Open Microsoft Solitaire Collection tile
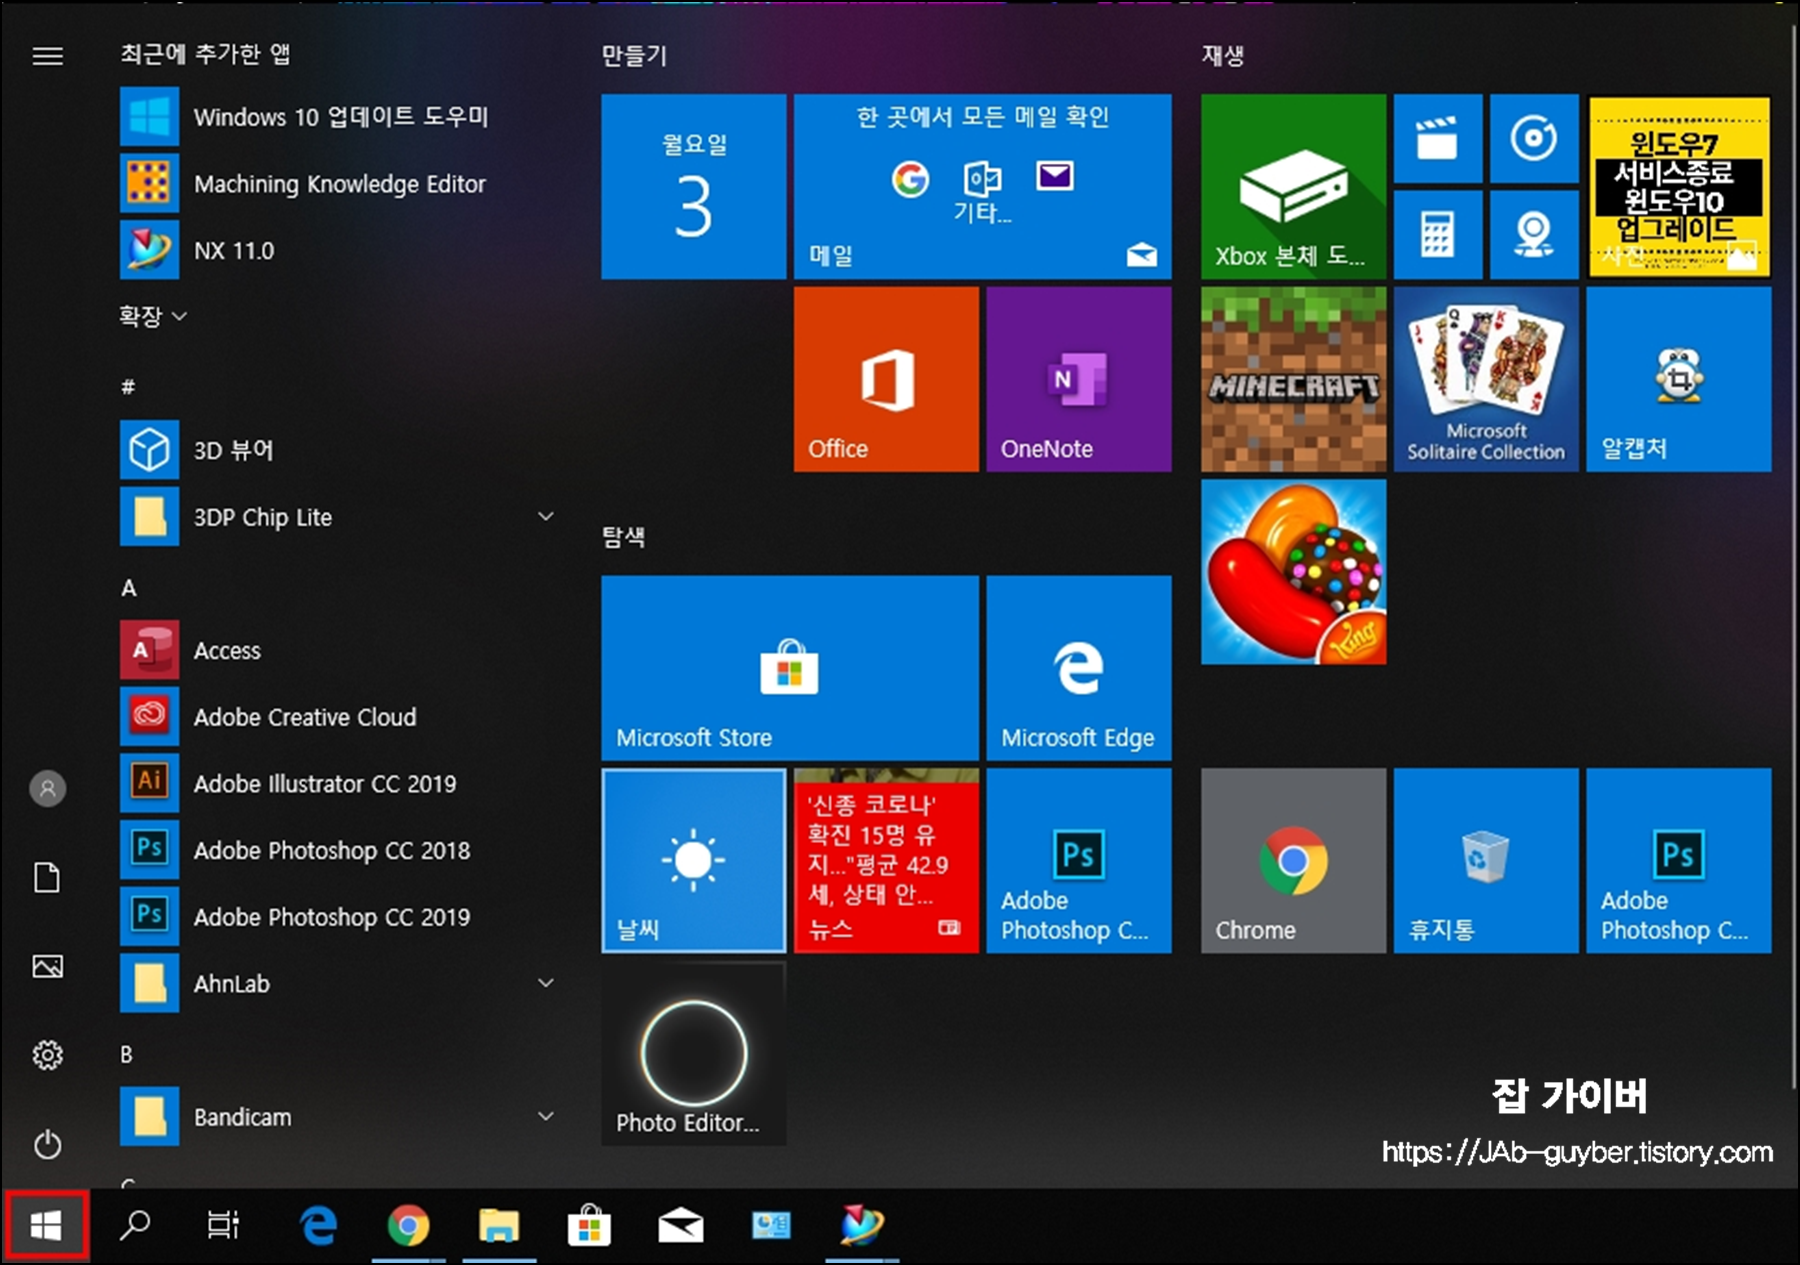 (1486, 379)
